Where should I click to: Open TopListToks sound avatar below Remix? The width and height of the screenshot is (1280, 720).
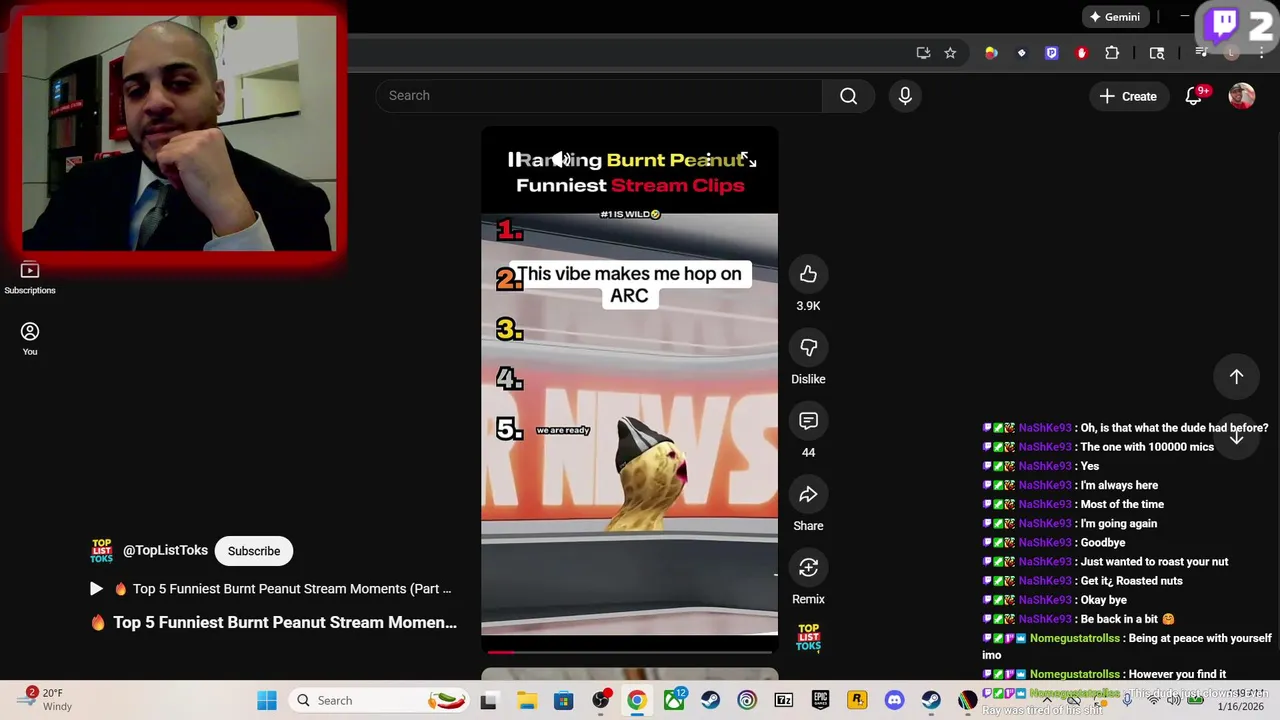(x=808, y=637)
